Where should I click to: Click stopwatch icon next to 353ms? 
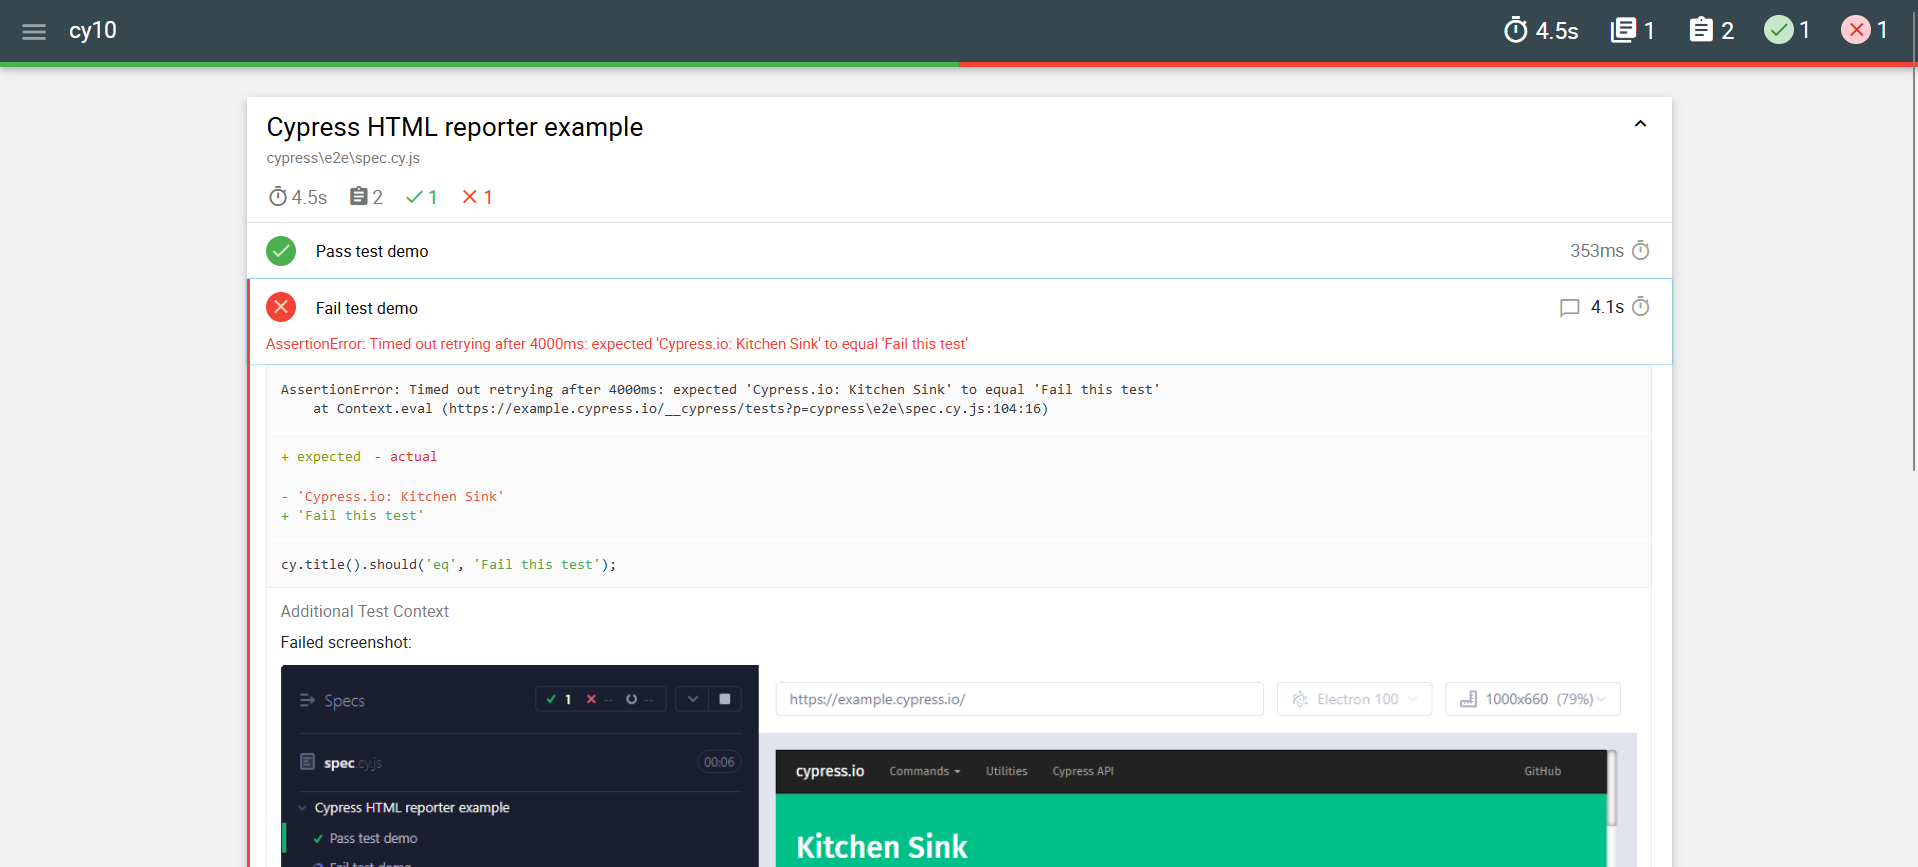click(1641, 251)
